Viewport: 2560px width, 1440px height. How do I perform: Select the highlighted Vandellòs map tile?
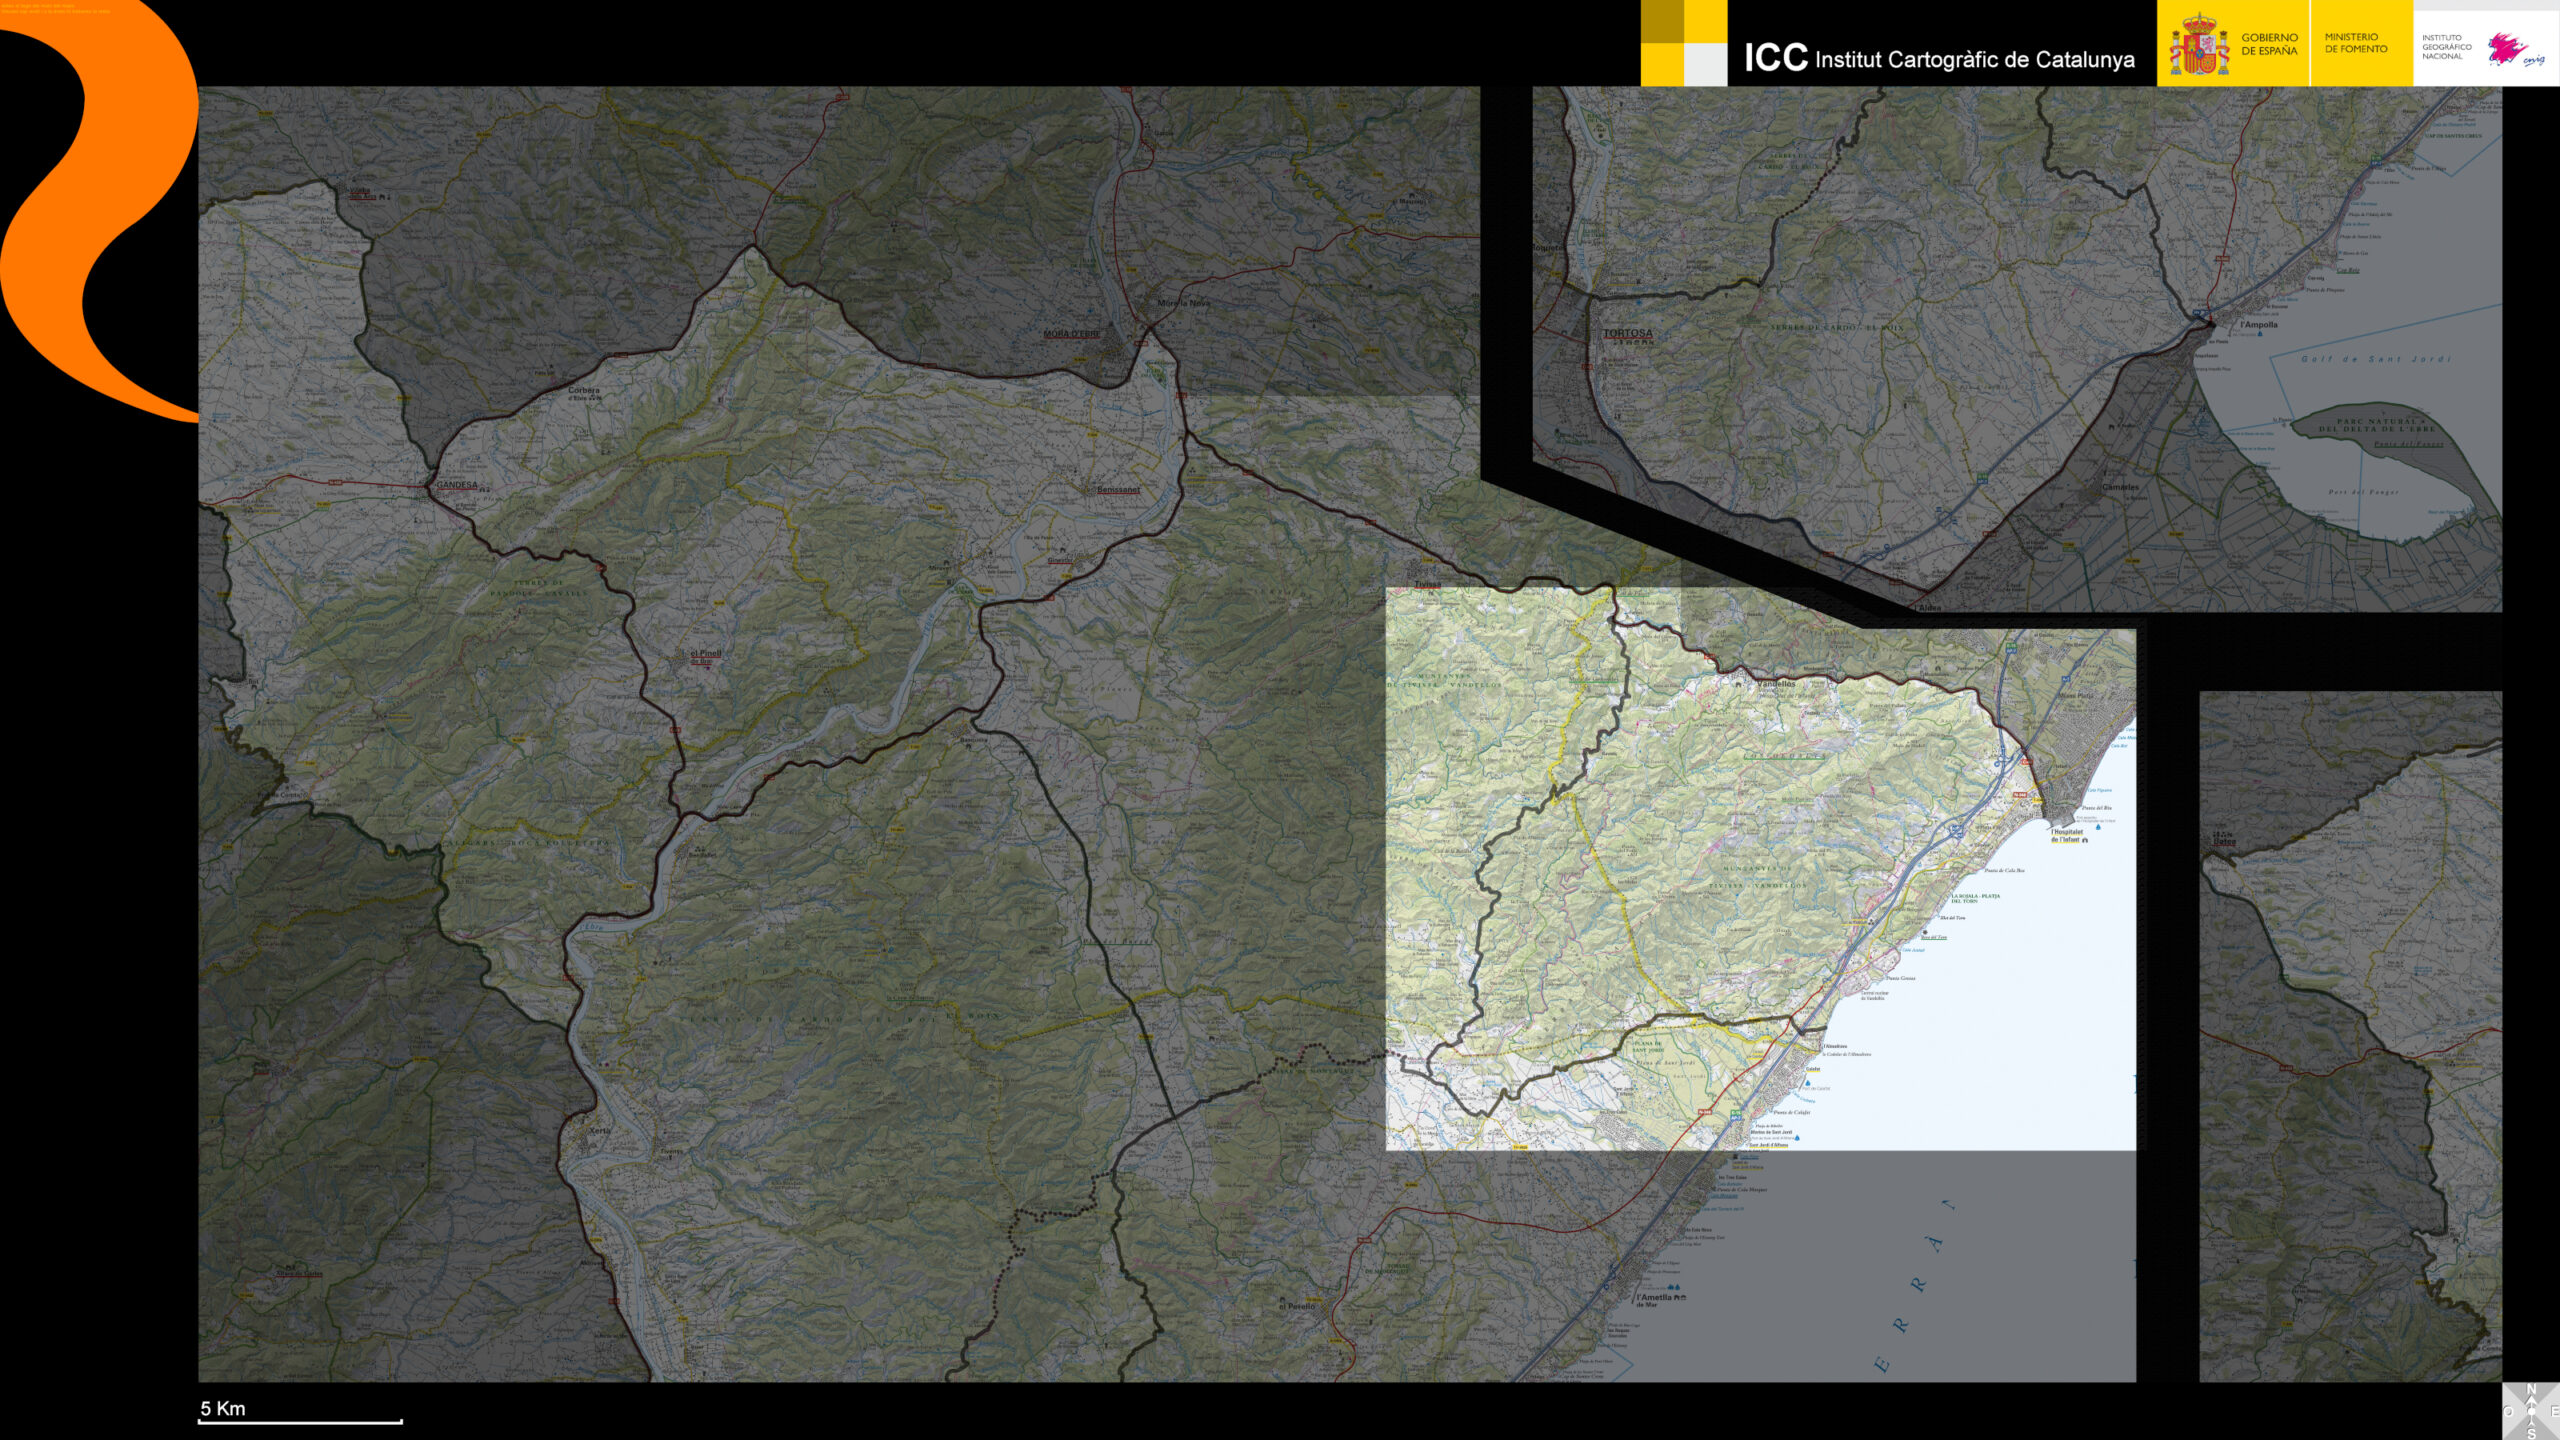[x=1760, y=868]
